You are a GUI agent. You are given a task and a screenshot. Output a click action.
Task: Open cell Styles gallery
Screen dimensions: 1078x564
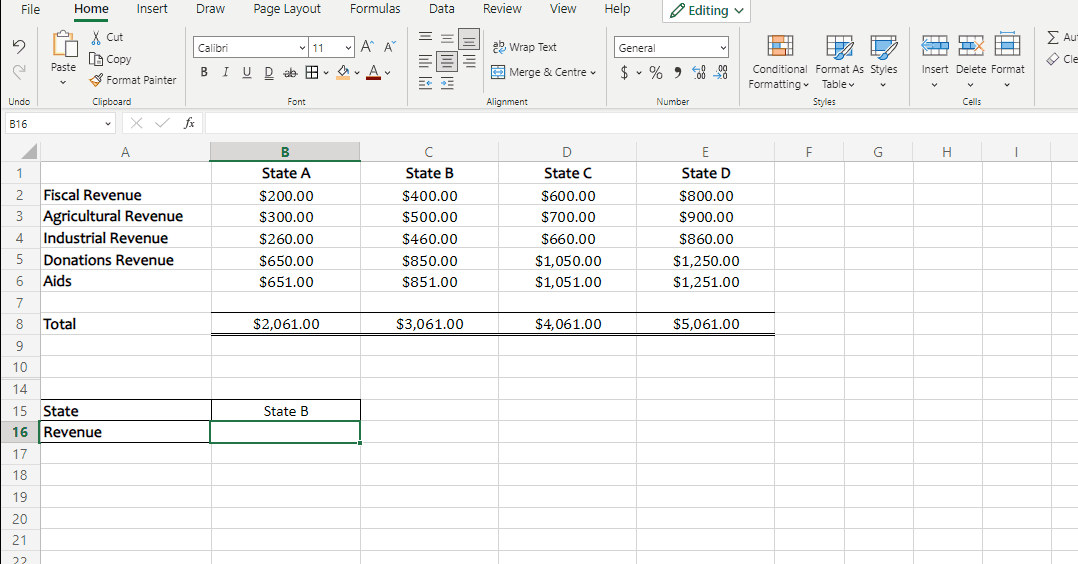[883, 62]
